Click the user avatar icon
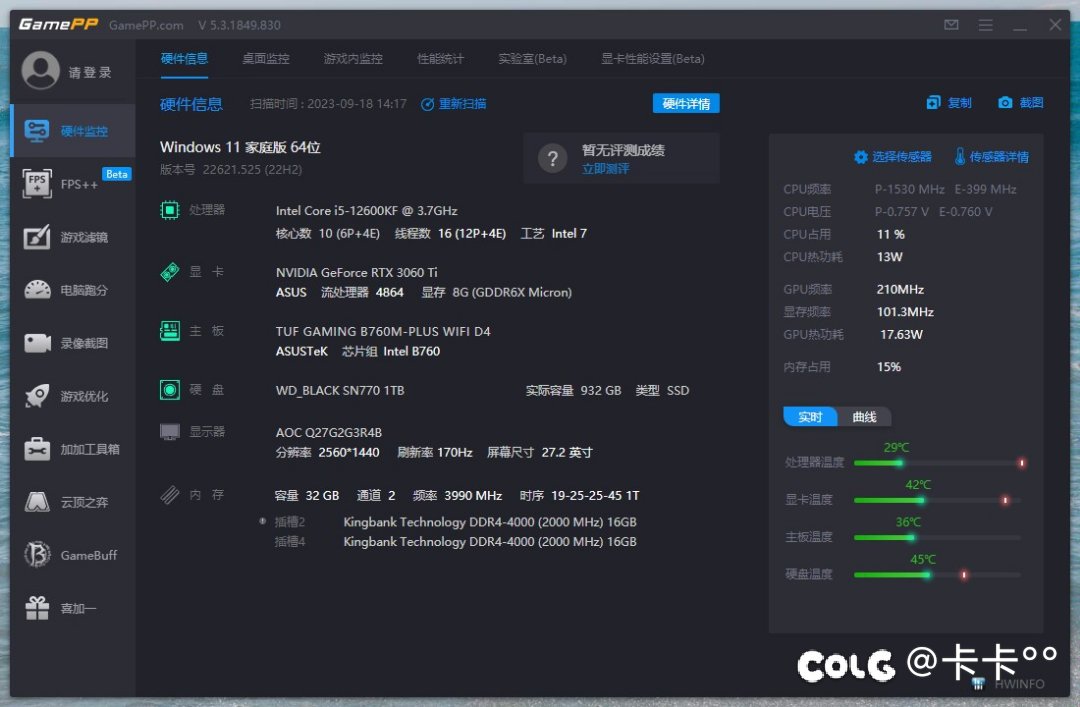Viewport: 1080px width, 707px height. click(40, 71)
